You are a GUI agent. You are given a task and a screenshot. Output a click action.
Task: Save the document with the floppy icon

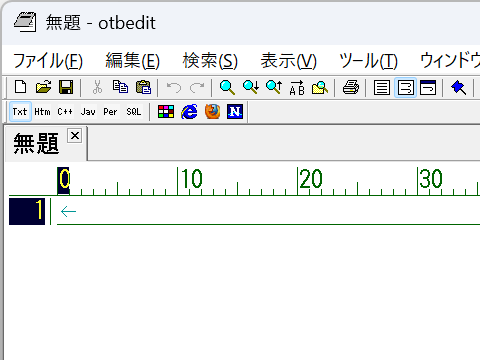click(x=66, y=87)
